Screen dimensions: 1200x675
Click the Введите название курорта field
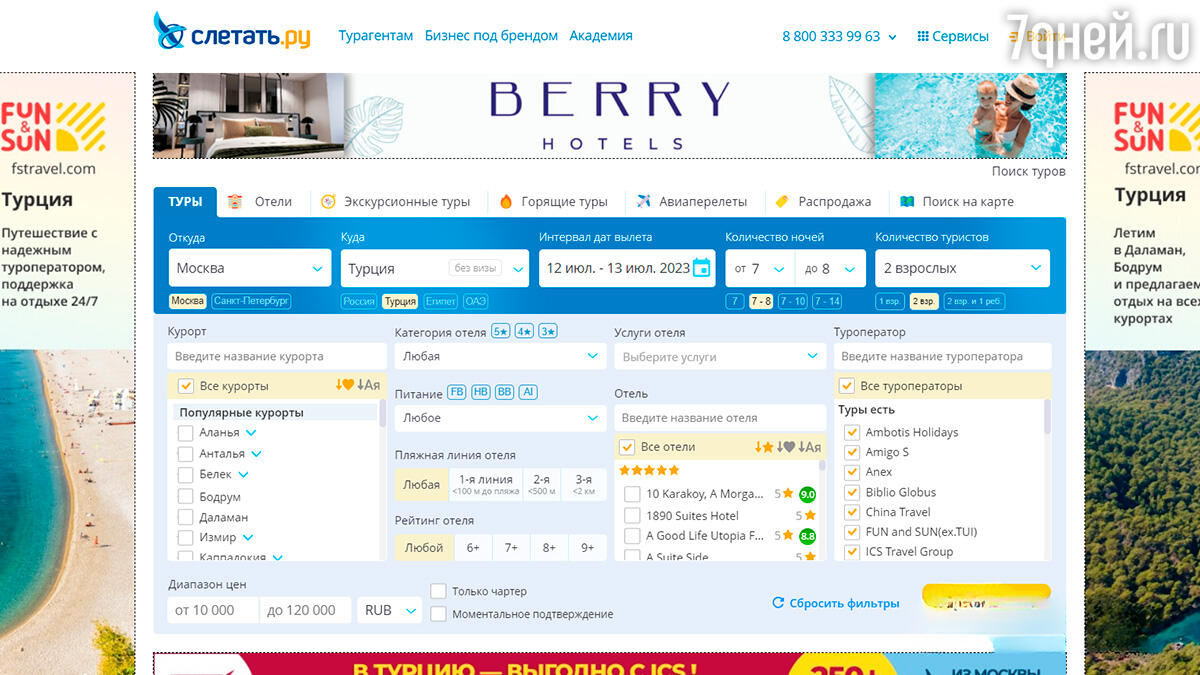point(277,356)
